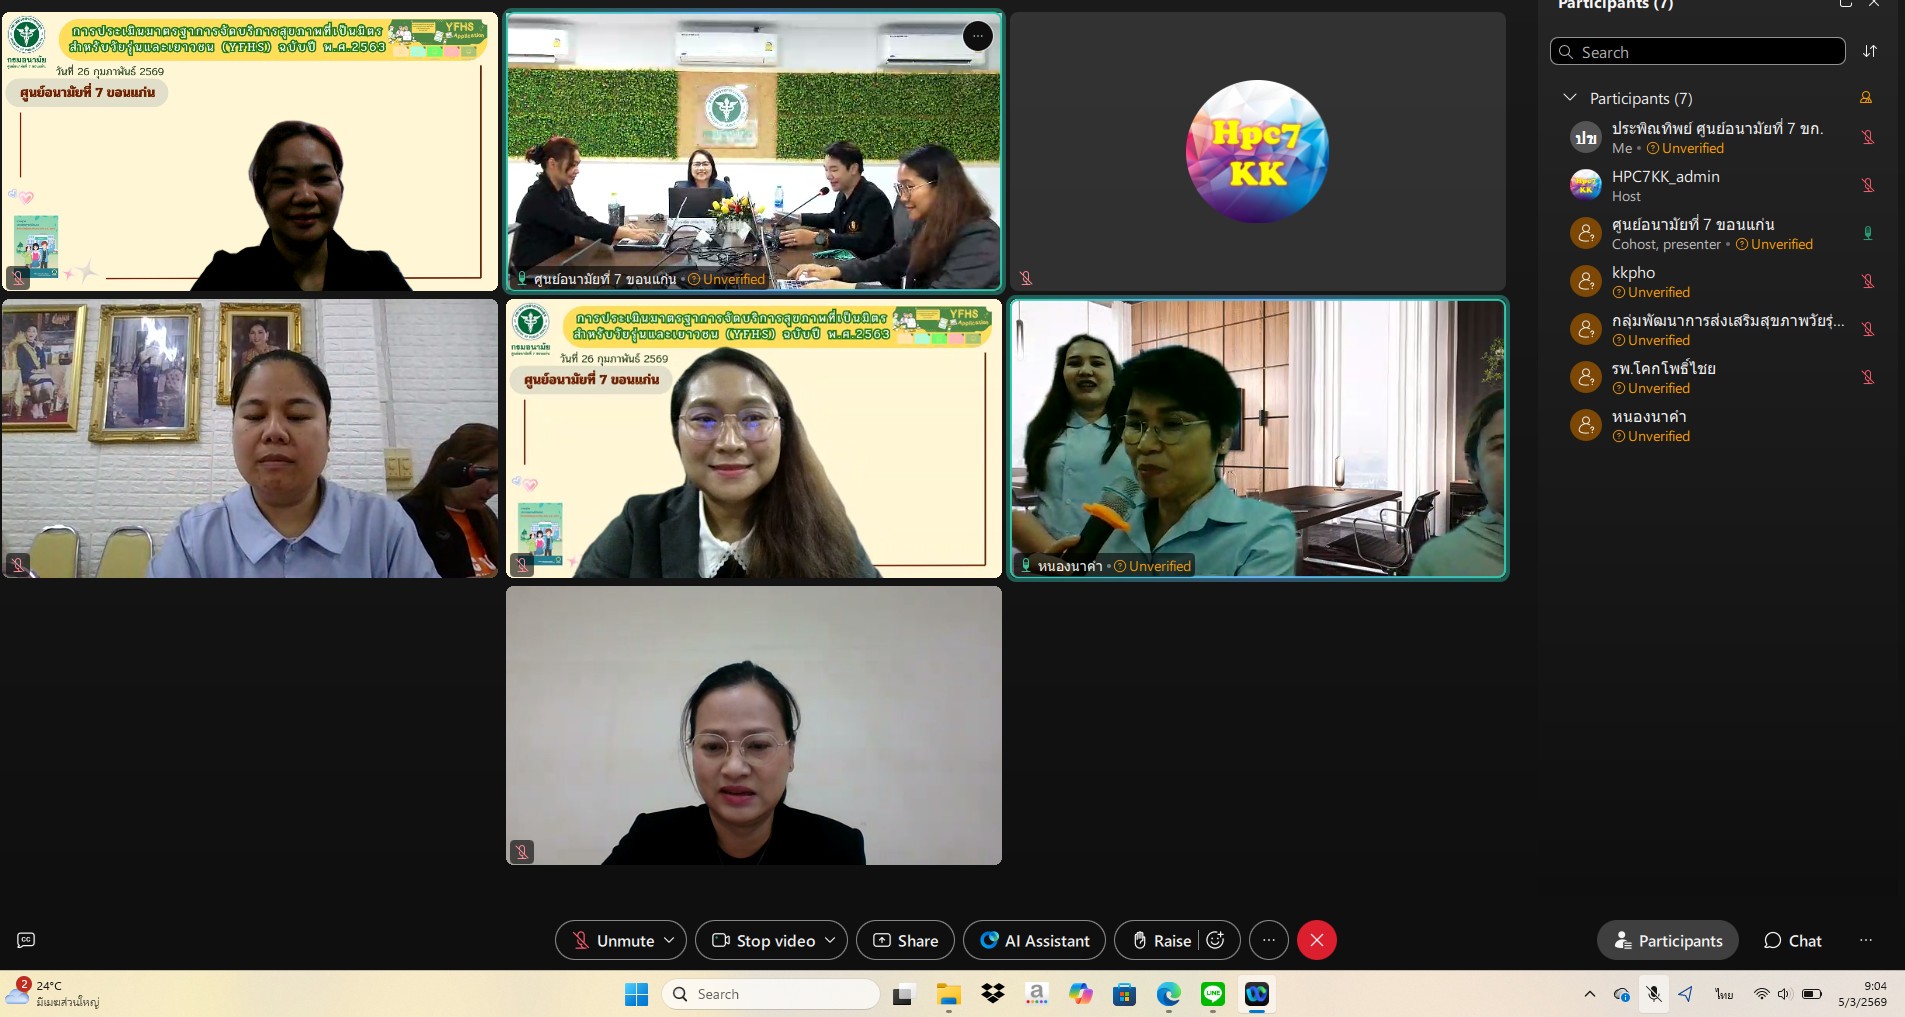Toggle the Participants panel
Screen dimensions: 1905x1017
(1667, 940)
